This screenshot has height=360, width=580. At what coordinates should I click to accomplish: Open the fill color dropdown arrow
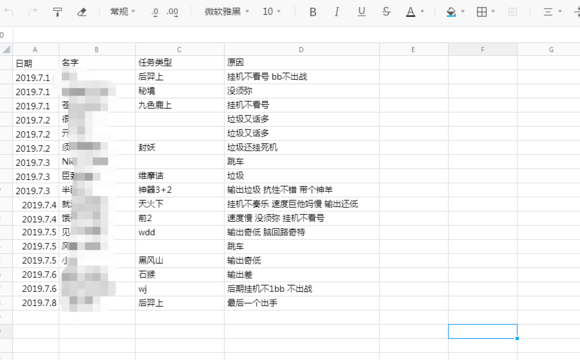click(x=463, y=12)
